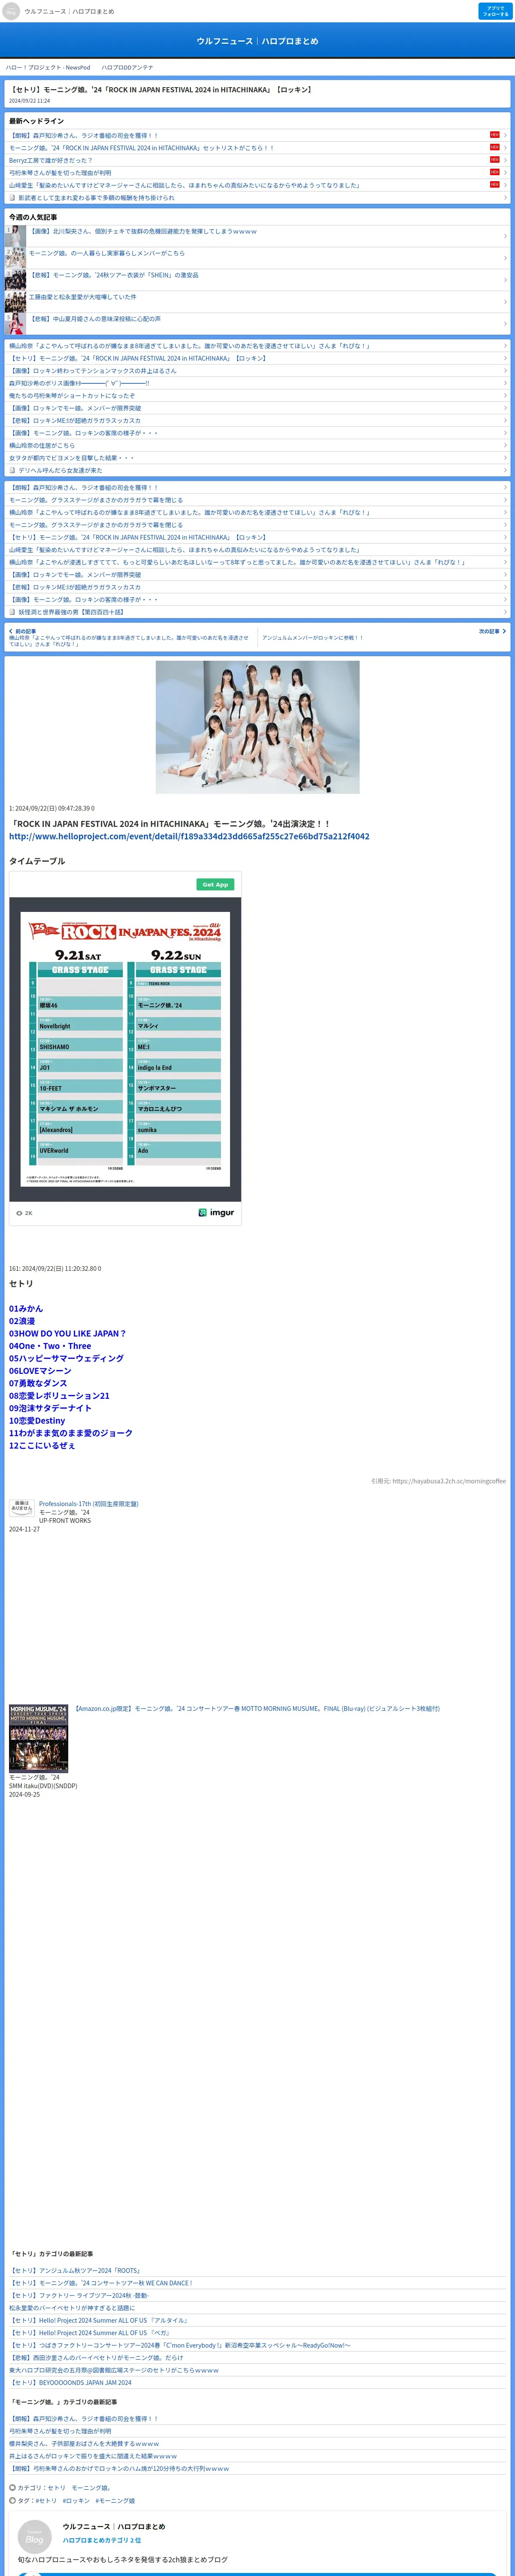The width and height of the screenshot is (515, 2576).
Task: Click document icon beside デリヘル呼んだら女友達が来た
Action: [12, 470]
